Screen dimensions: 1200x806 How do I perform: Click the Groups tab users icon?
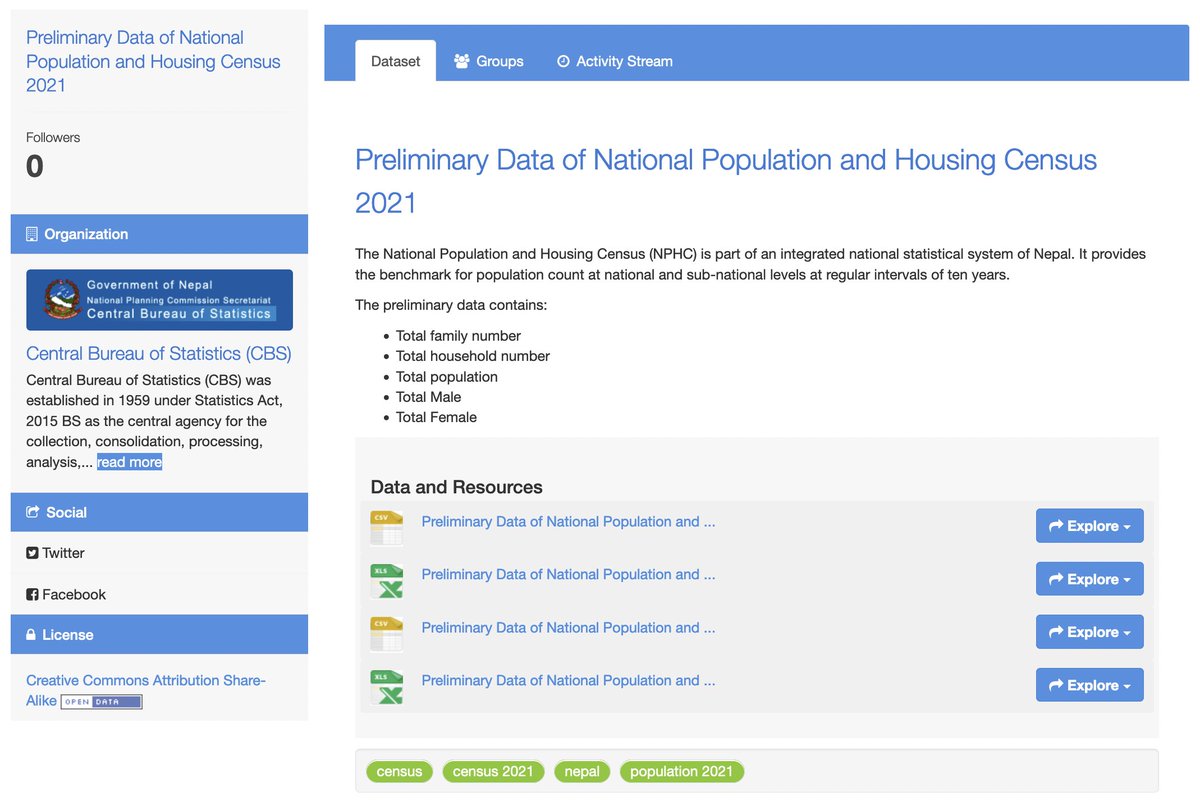pos(462,61)
